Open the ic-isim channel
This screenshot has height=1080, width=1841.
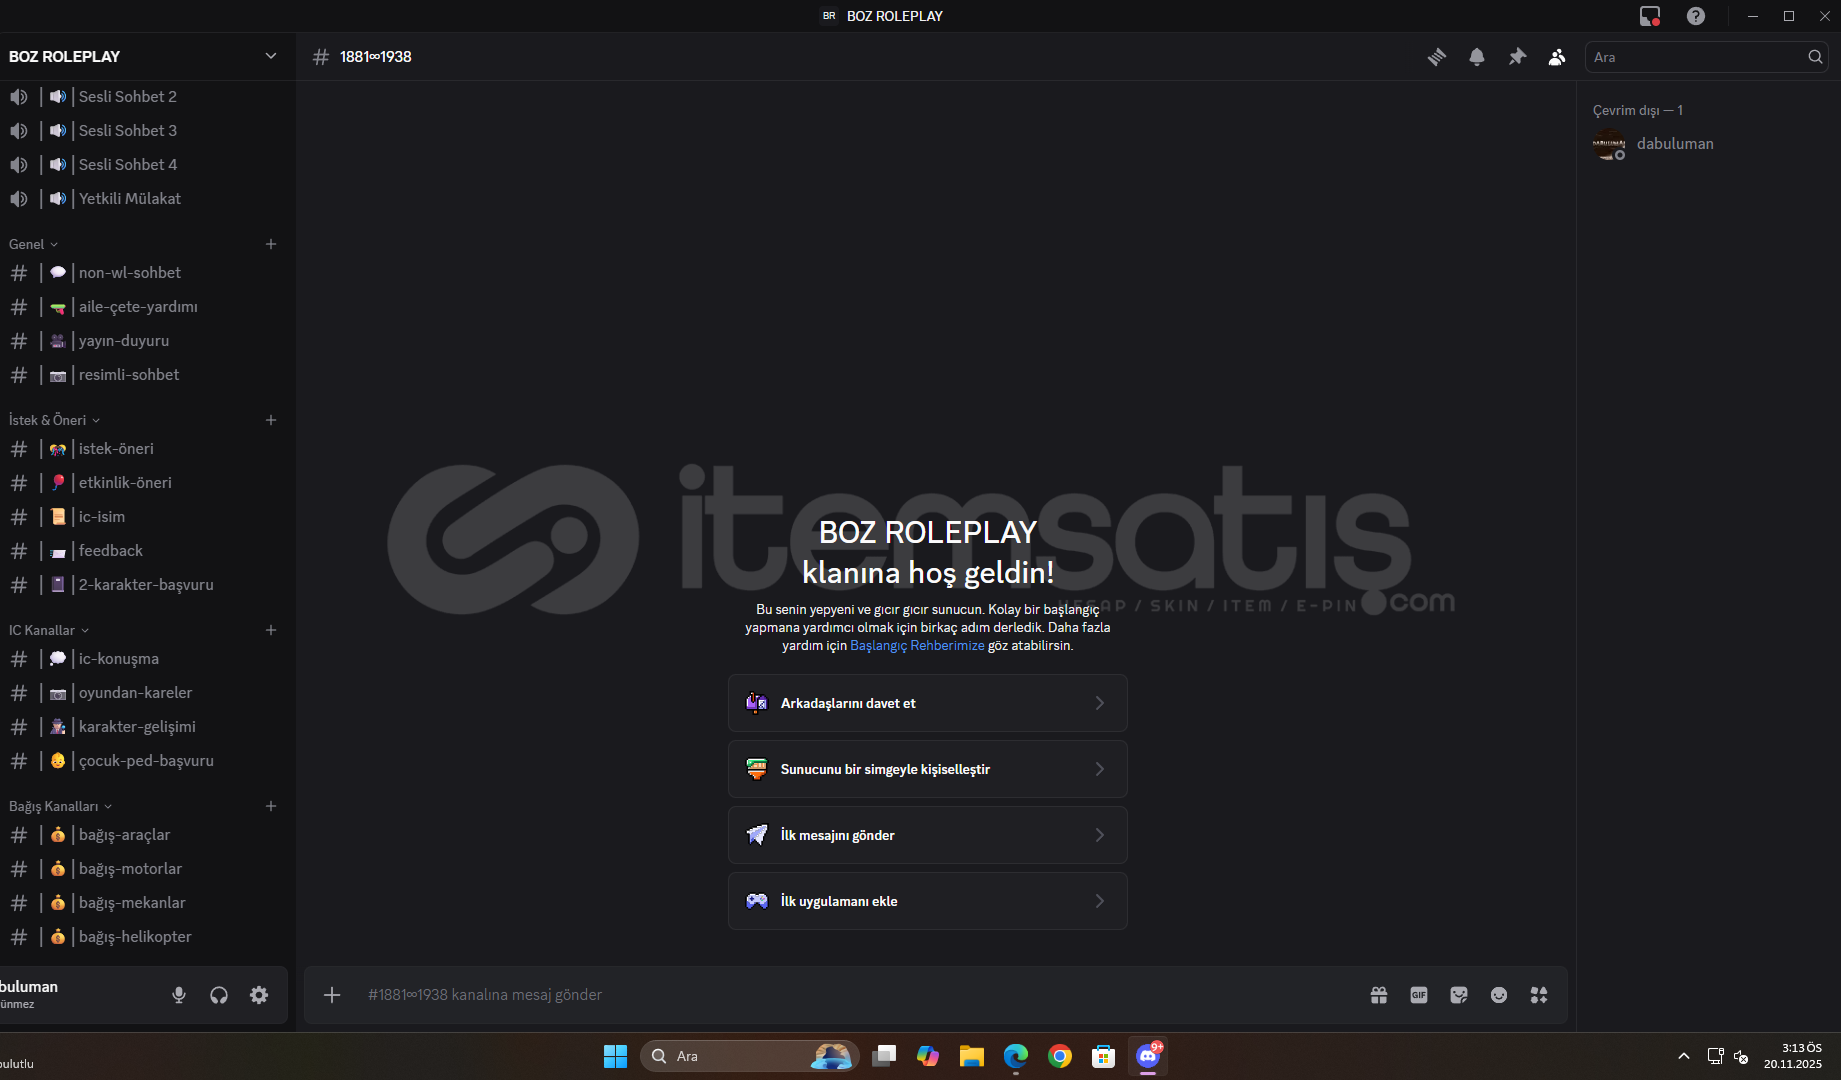coord(144,517)
